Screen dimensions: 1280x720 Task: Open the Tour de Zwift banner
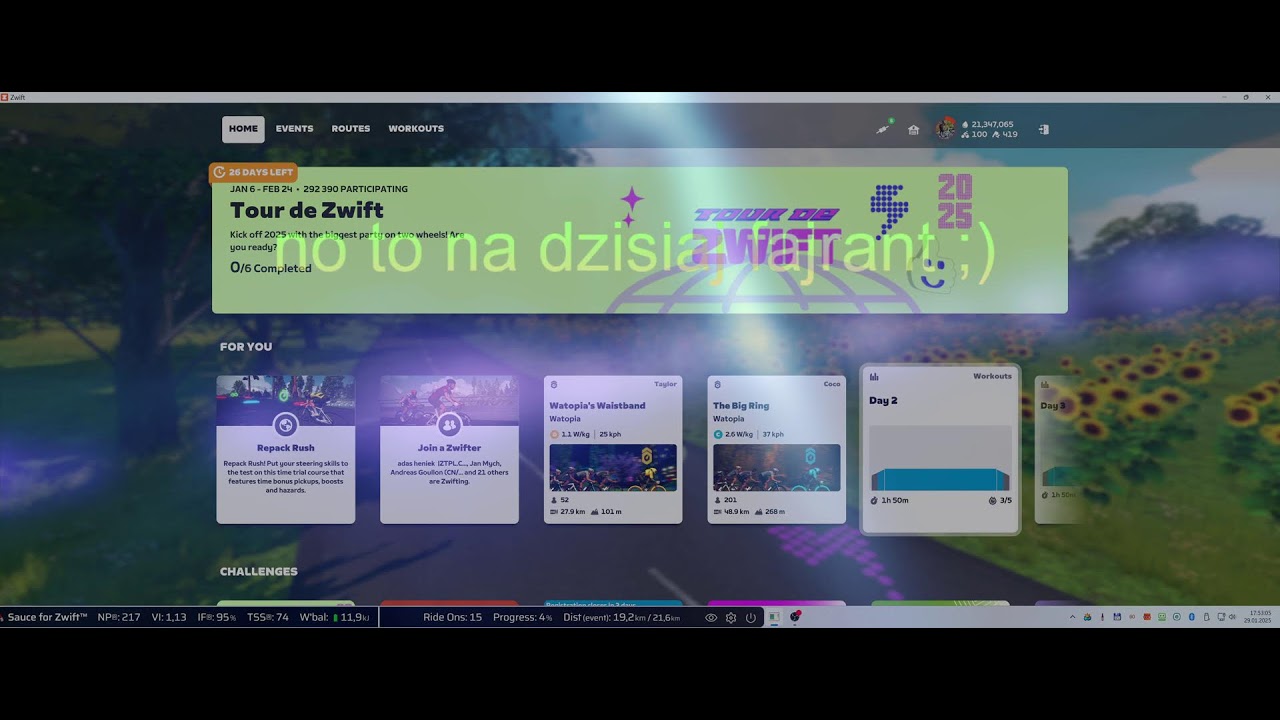pos(640,240)
